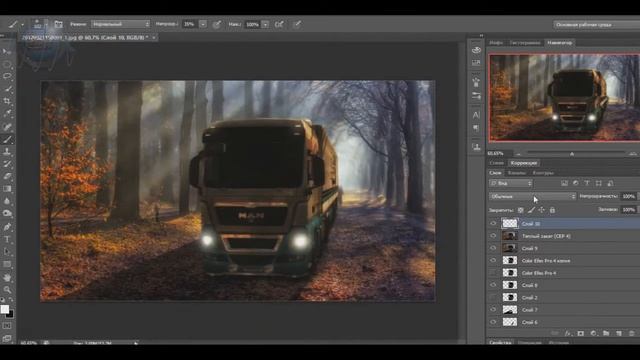Screen dimensions: 640x360
Task: Create new adjustment layer icon
Action: [x=593, y=333]
